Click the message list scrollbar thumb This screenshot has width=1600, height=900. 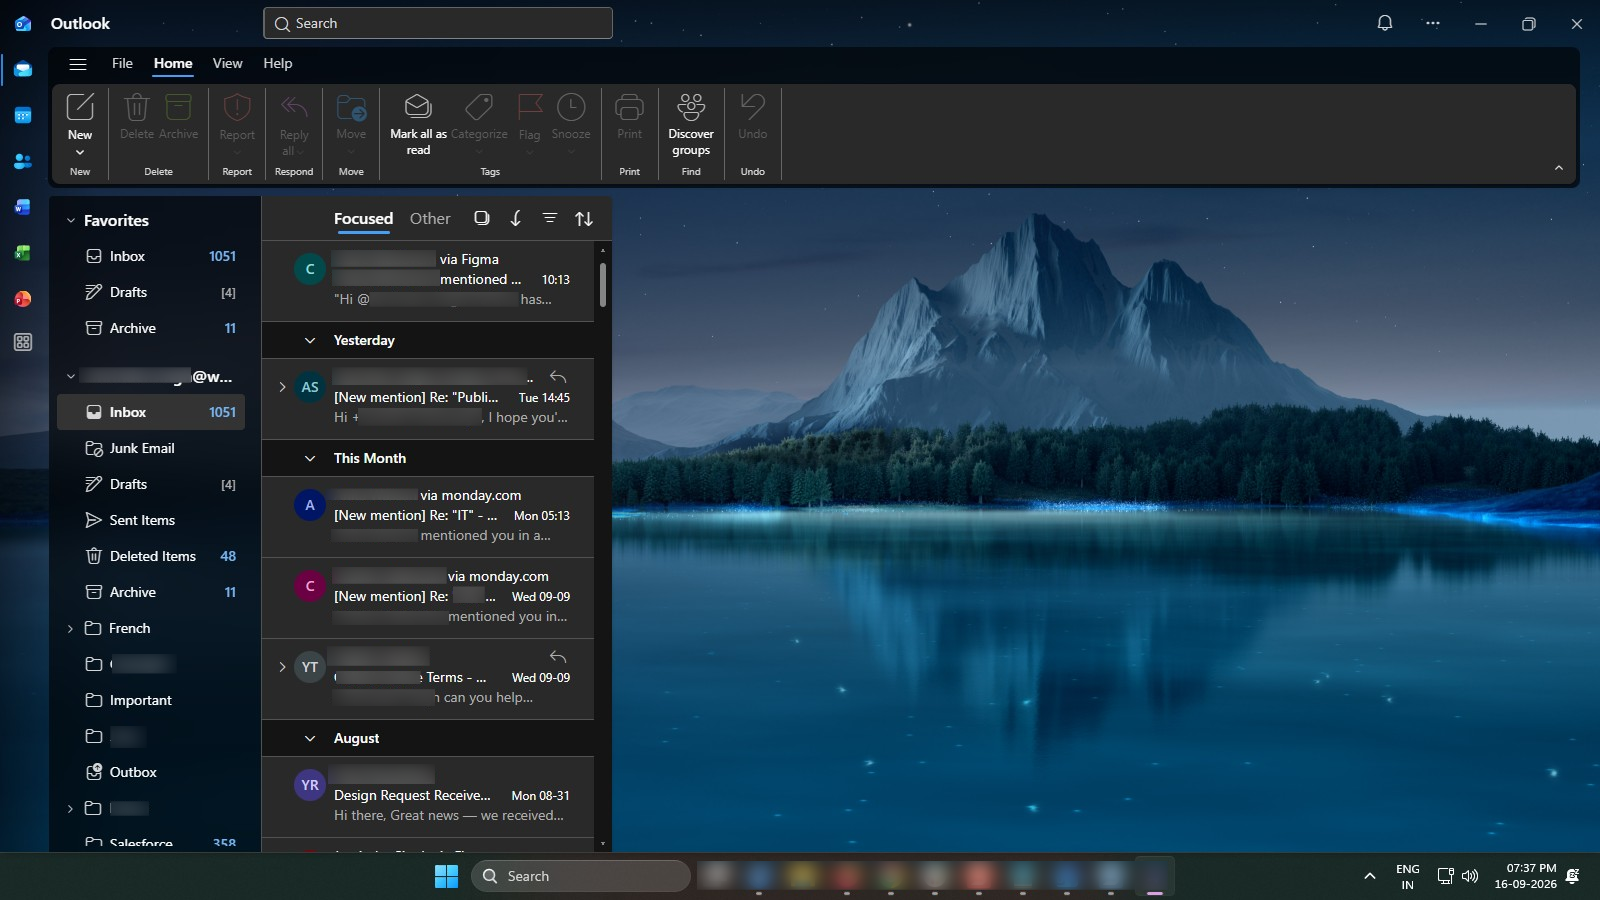(x=602, y=284)
